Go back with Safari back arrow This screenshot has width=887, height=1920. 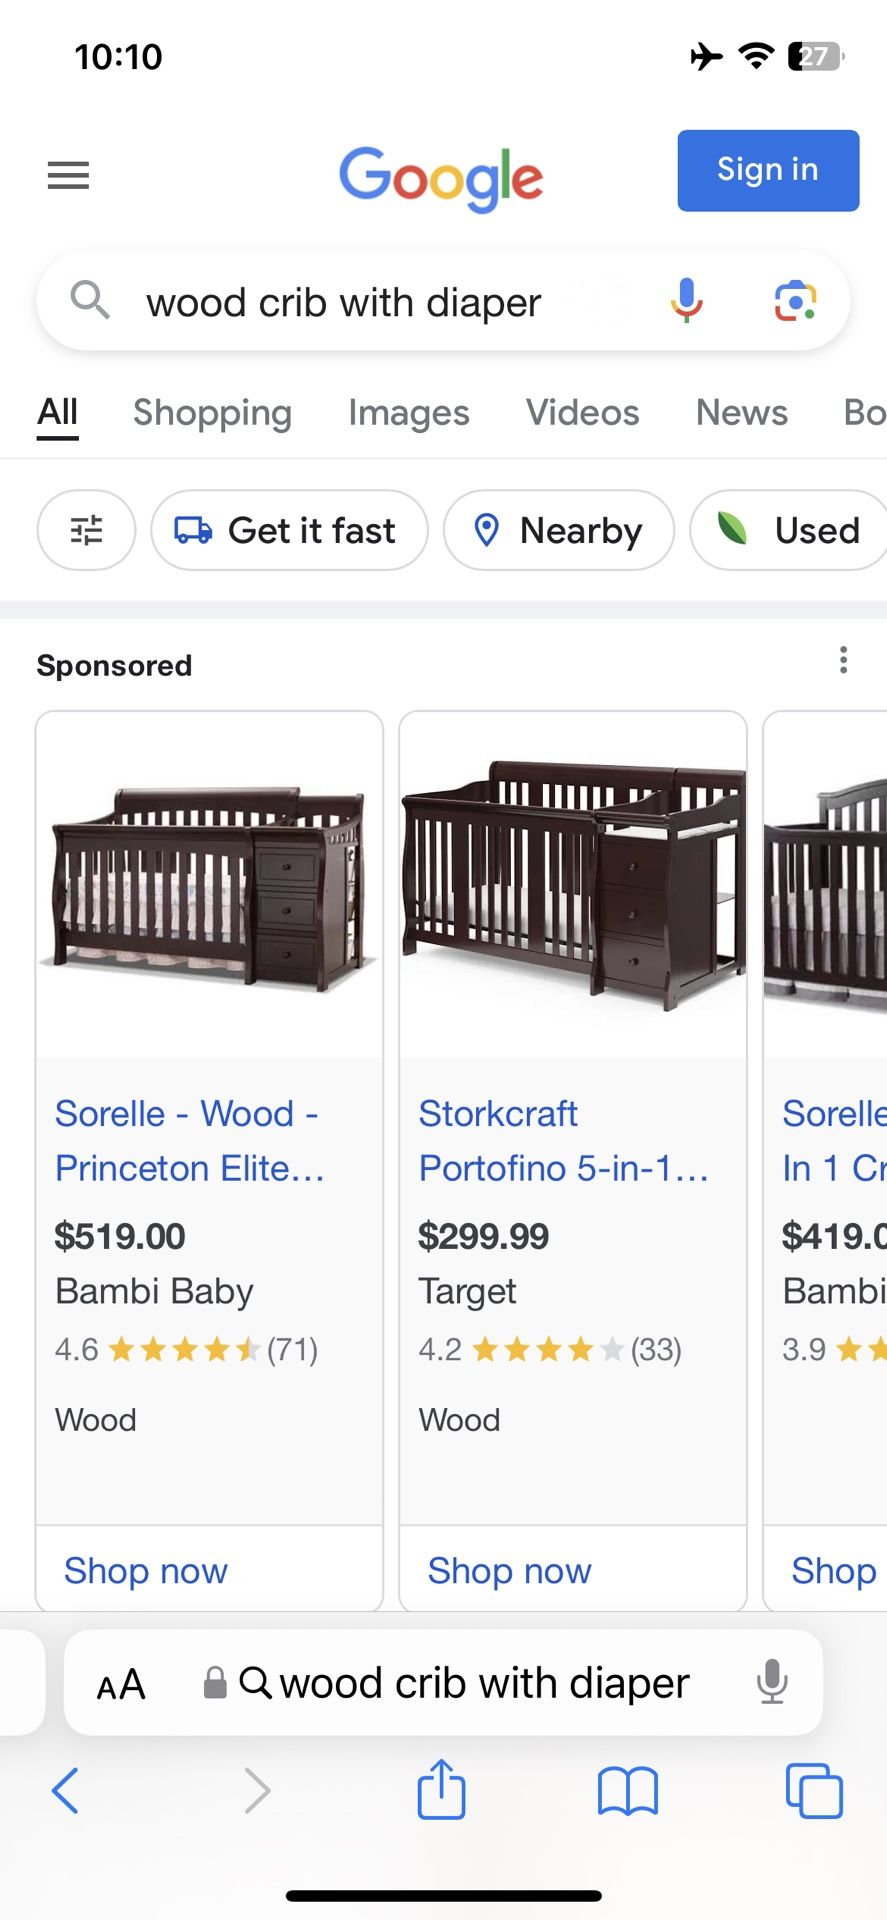pos(65,1790)
